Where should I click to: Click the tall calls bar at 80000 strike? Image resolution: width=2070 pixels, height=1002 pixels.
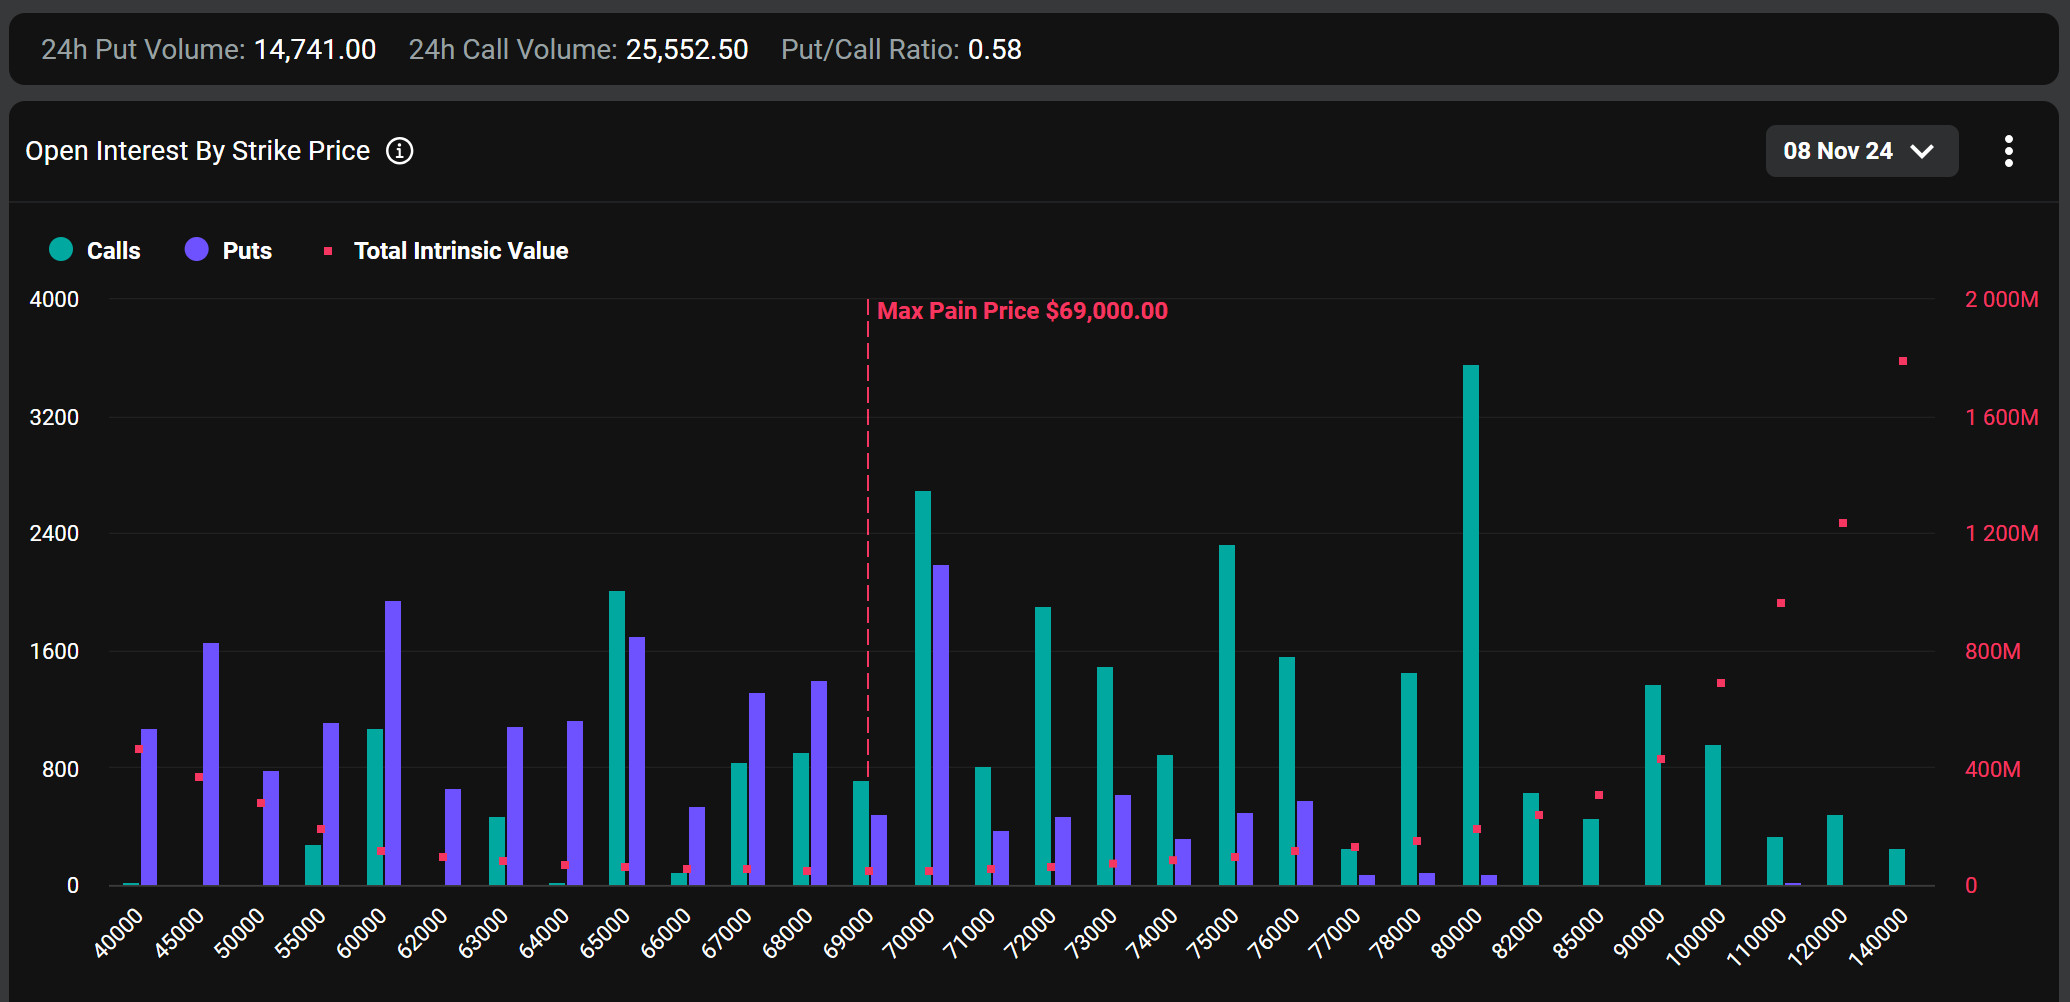click(1471, 625)
